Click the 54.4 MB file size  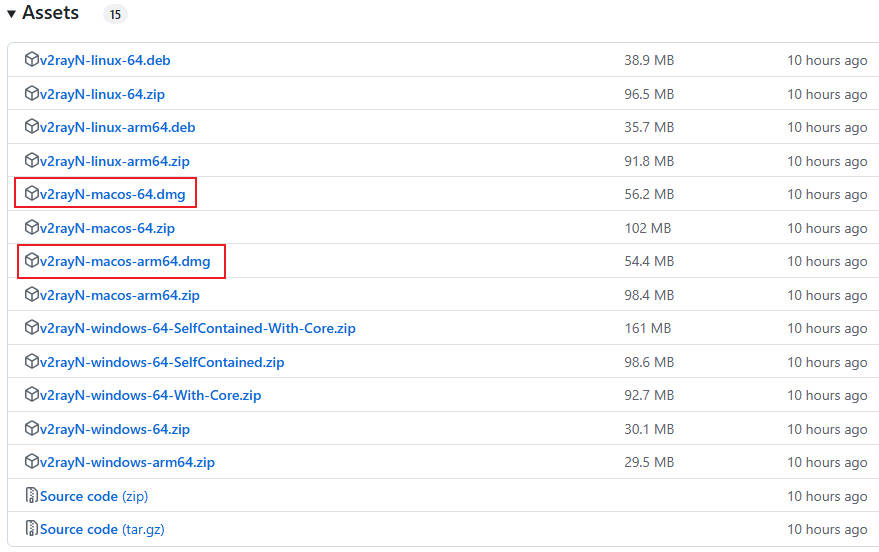pyautogui.click(x=649, y=261)
